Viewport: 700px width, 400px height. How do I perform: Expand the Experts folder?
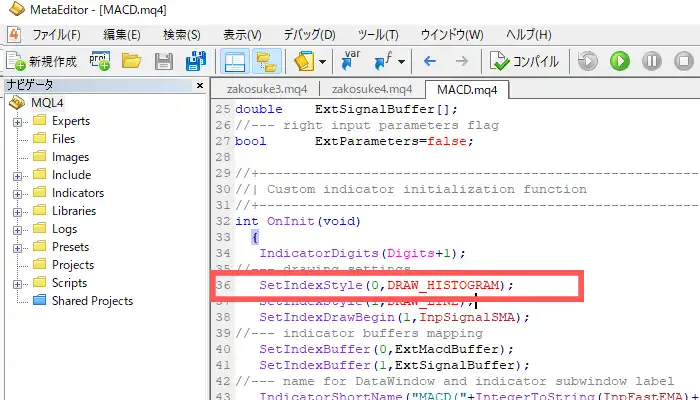click(x=17, y=122)
